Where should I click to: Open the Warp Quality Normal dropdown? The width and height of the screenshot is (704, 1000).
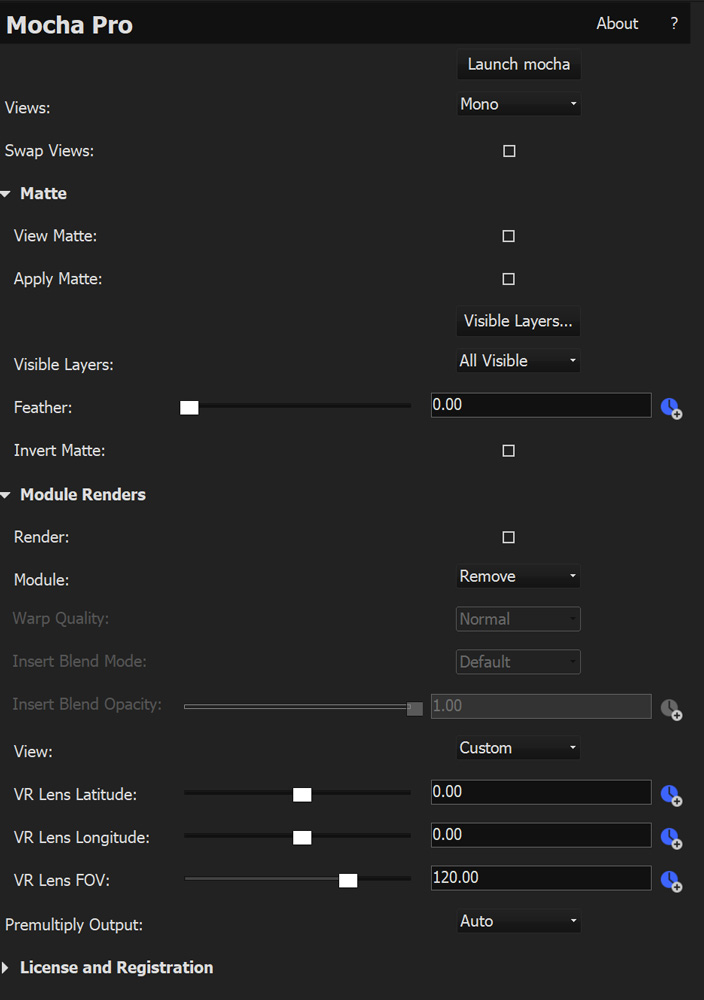click(518, 619)
